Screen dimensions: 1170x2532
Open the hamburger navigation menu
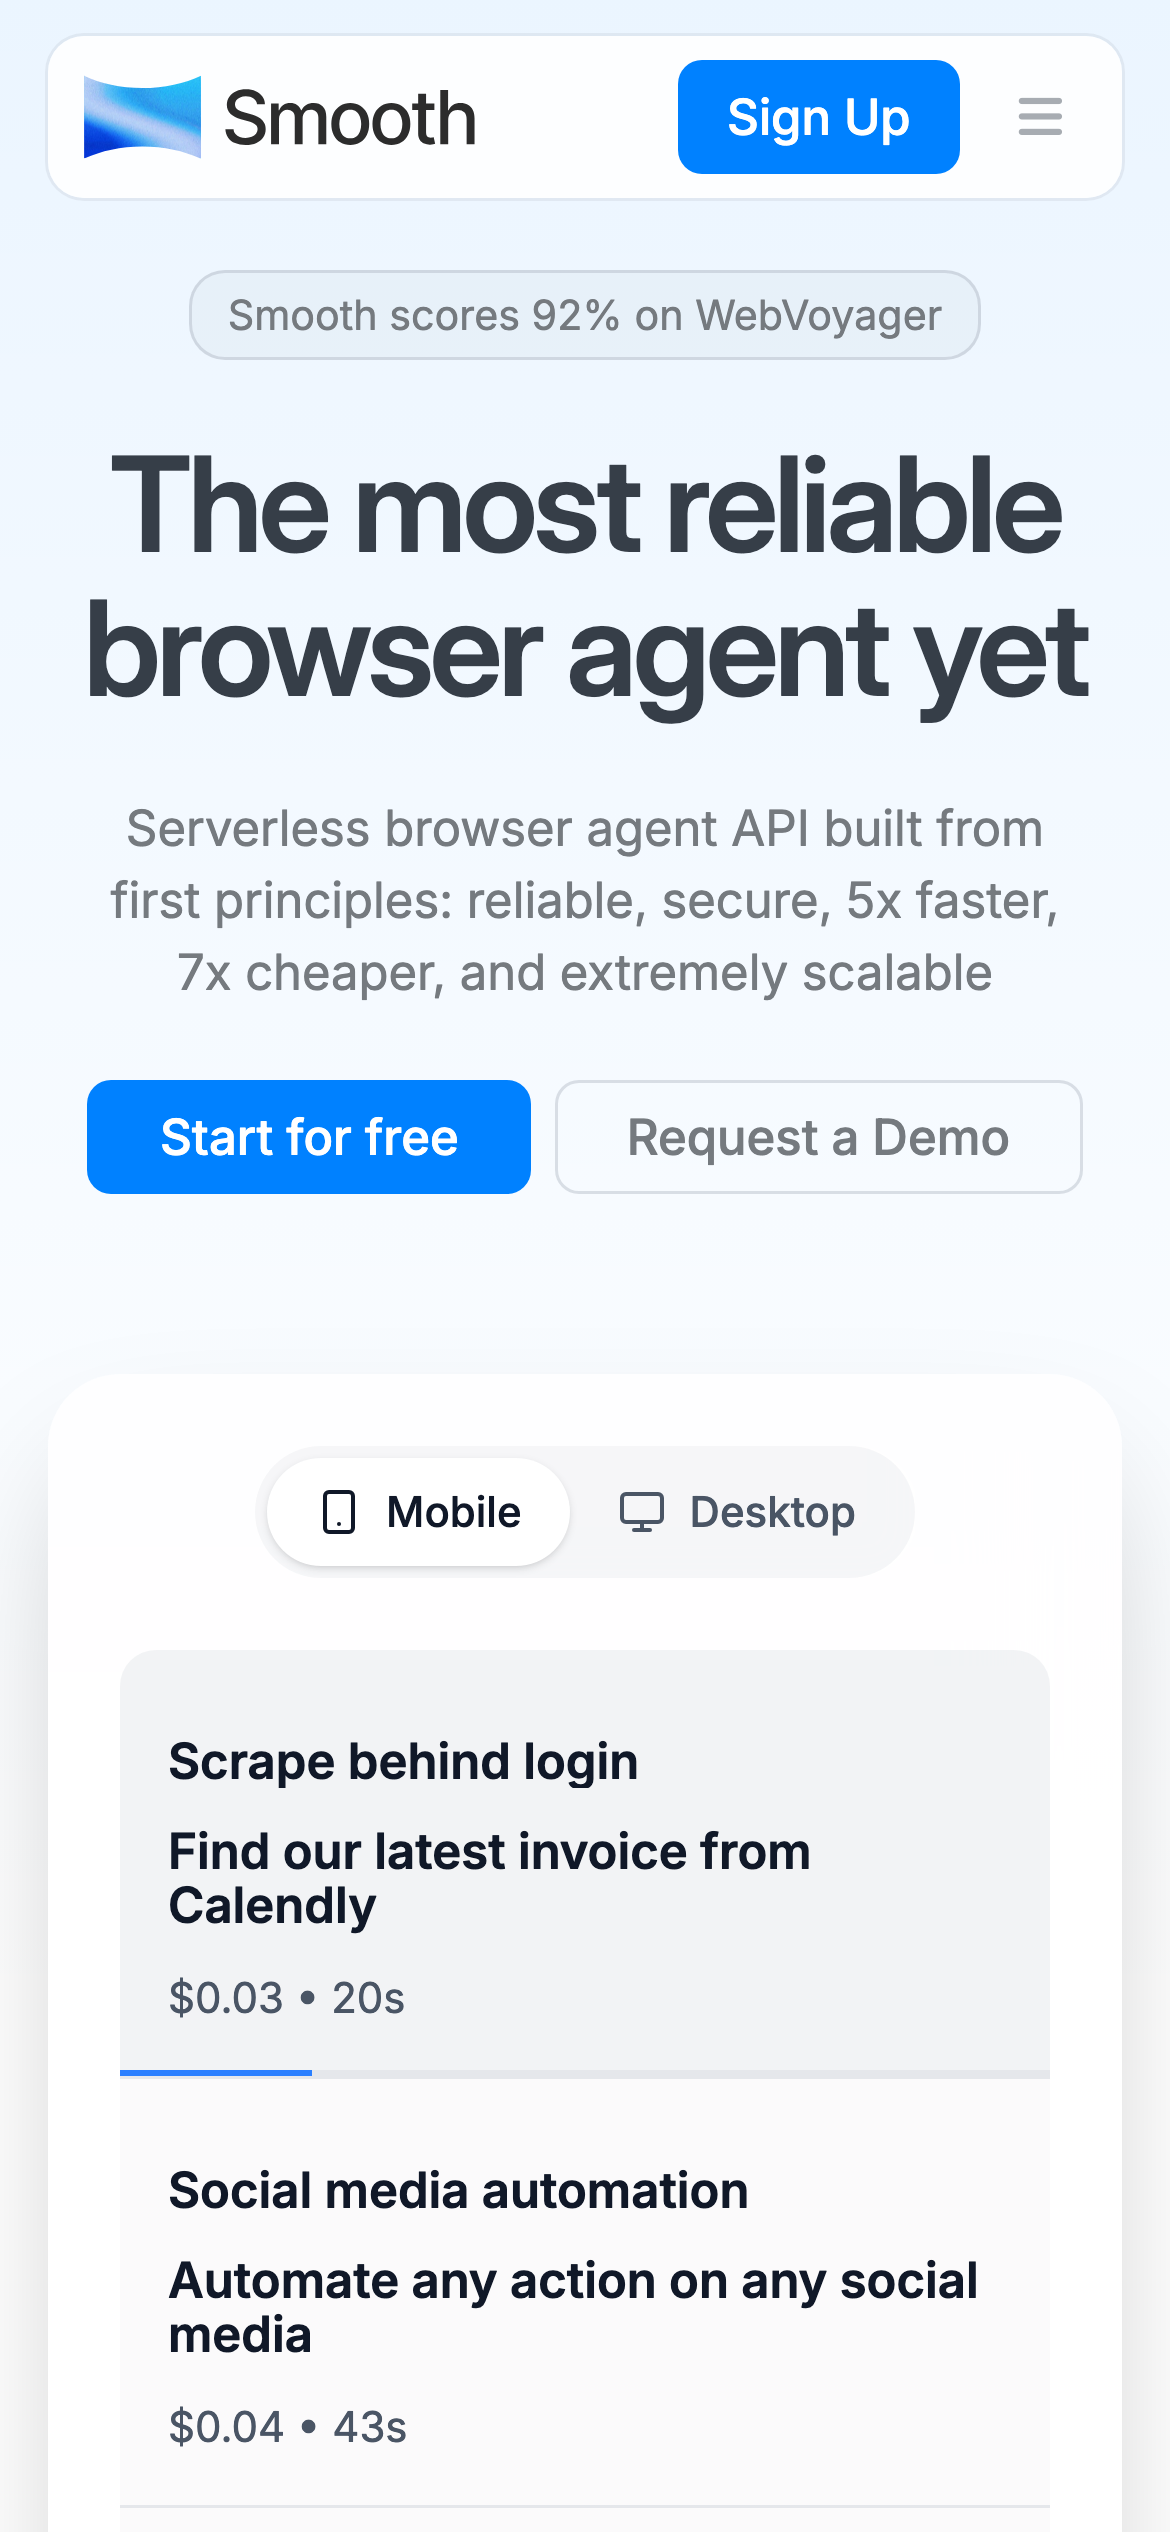[x=1040, y=117]
